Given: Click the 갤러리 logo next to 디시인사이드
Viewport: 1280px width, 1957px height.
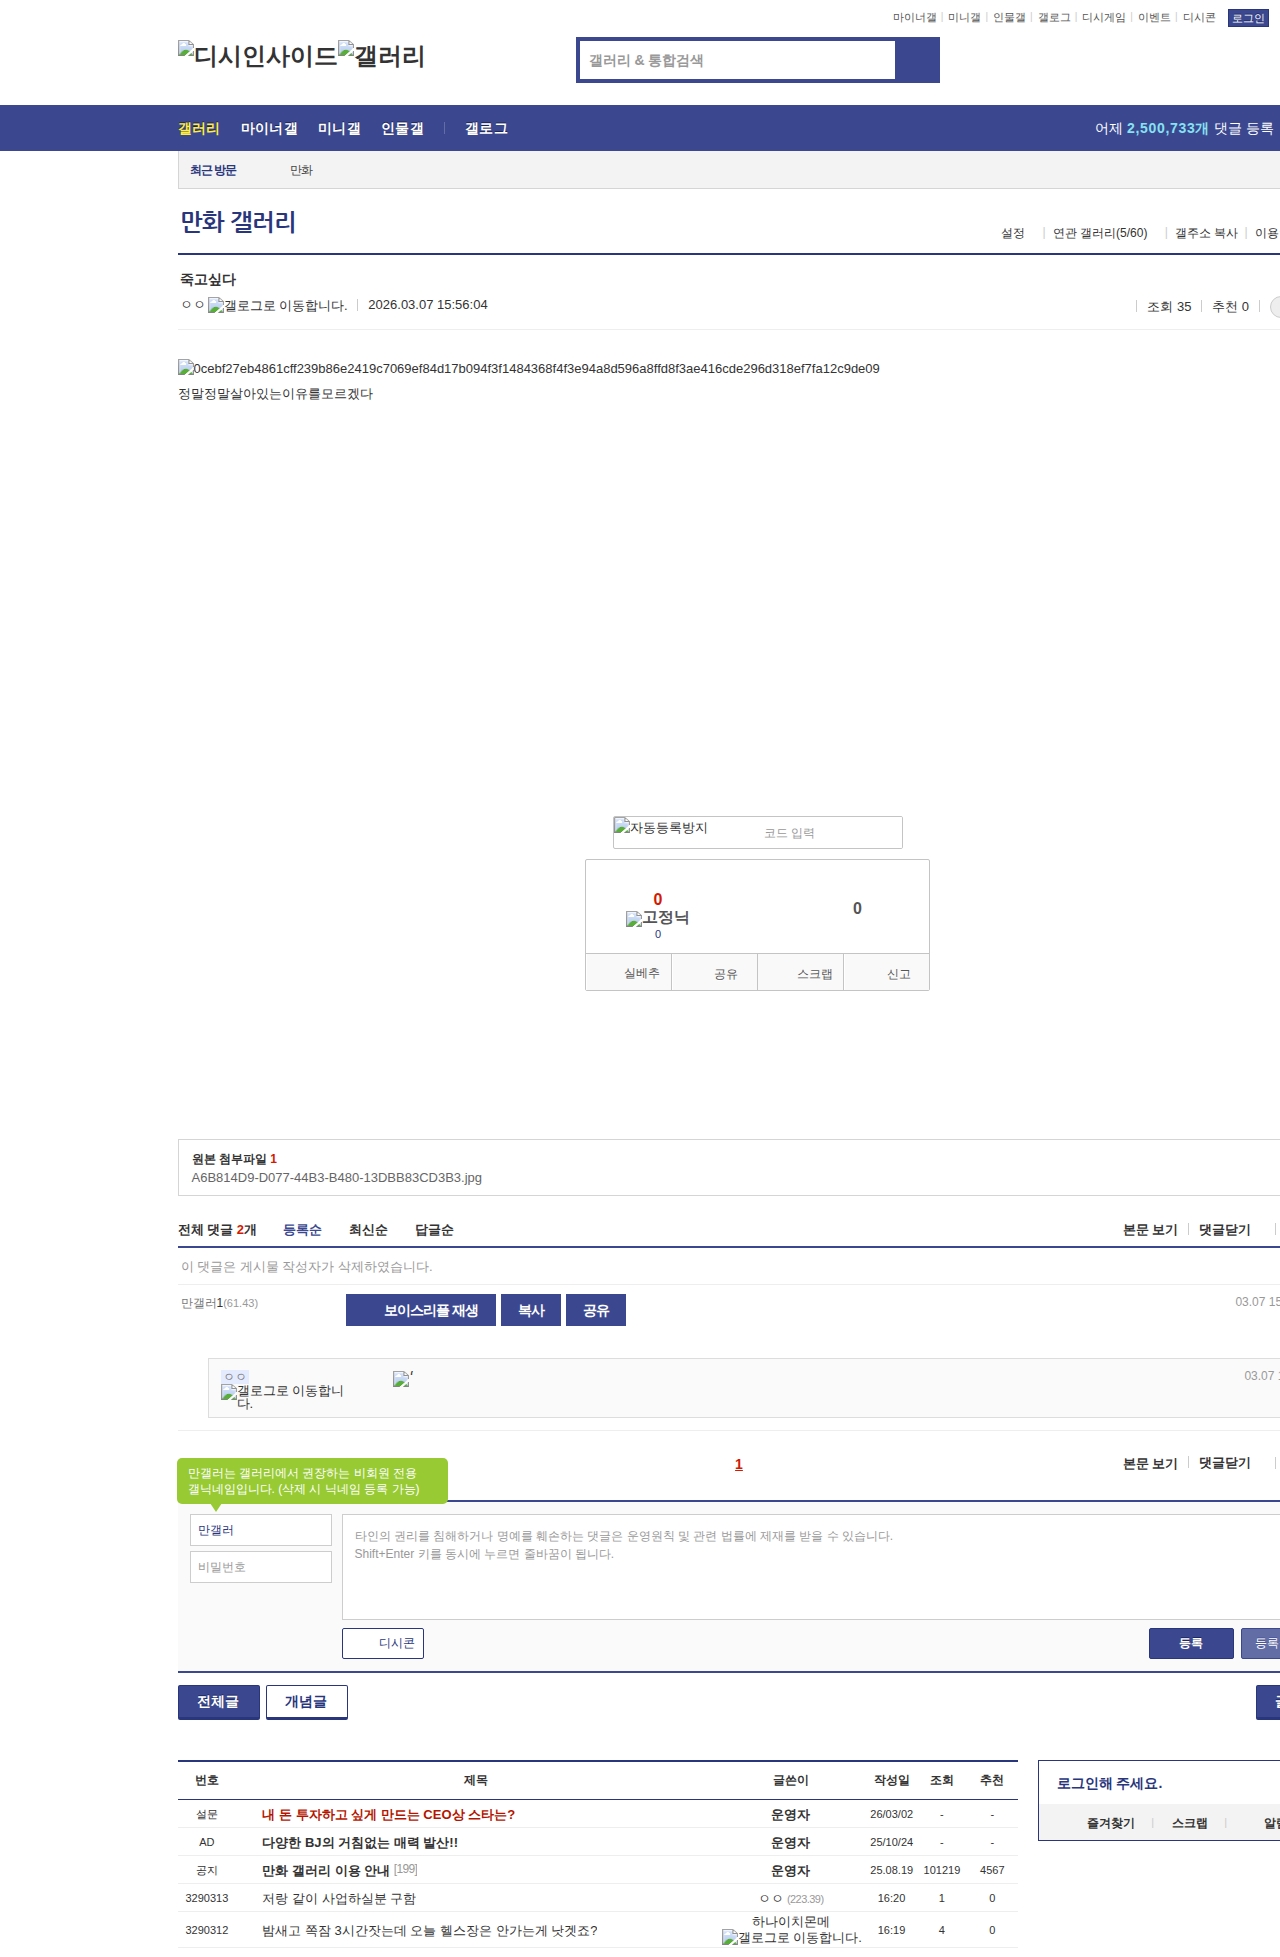Looking at the screenshot, I should coord(382,56).
